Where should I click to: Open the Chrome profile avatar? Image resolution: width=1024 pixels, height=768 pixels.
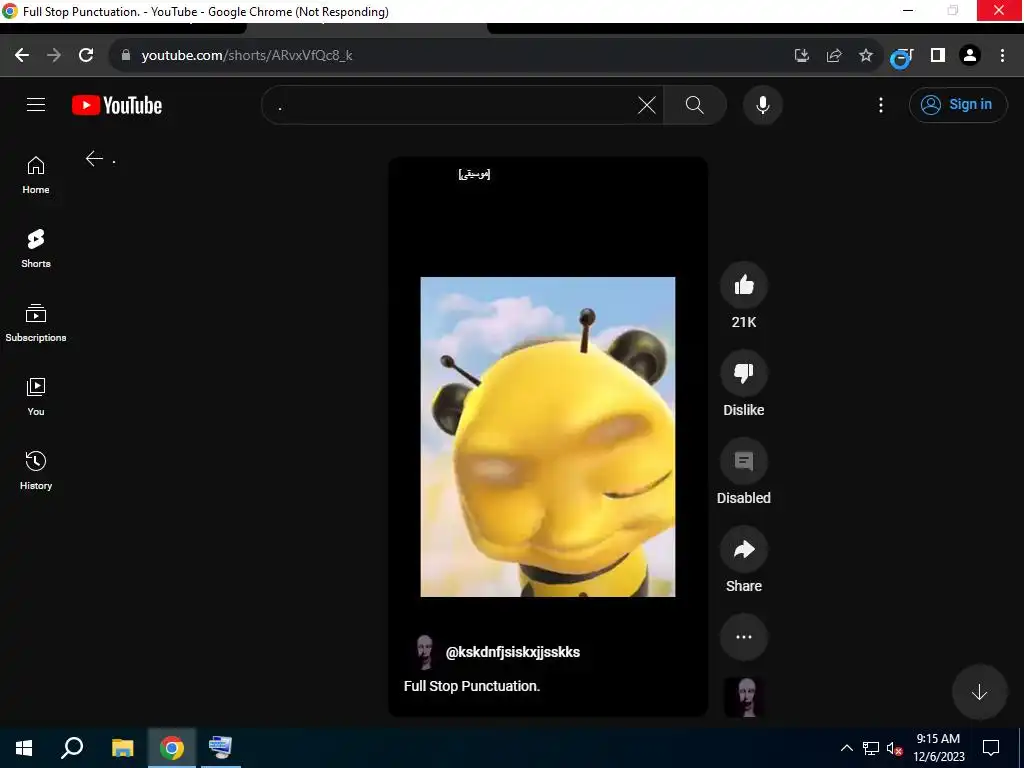coord(970,56)
